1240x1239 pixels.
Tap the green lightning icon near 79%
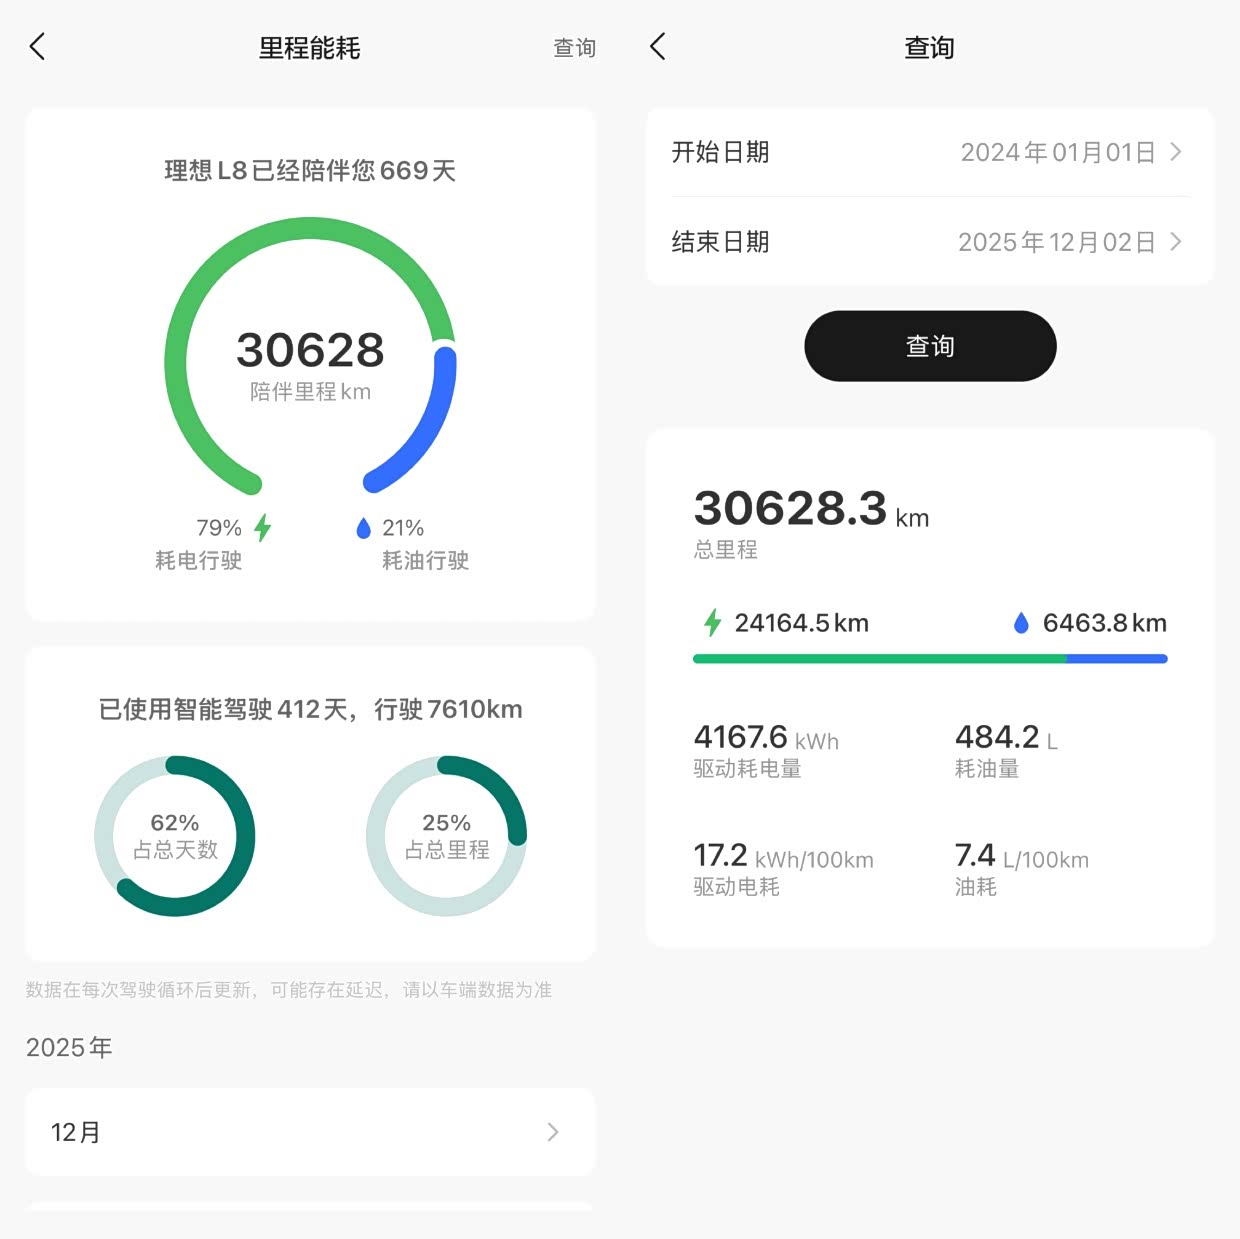(x=263, y=527)
